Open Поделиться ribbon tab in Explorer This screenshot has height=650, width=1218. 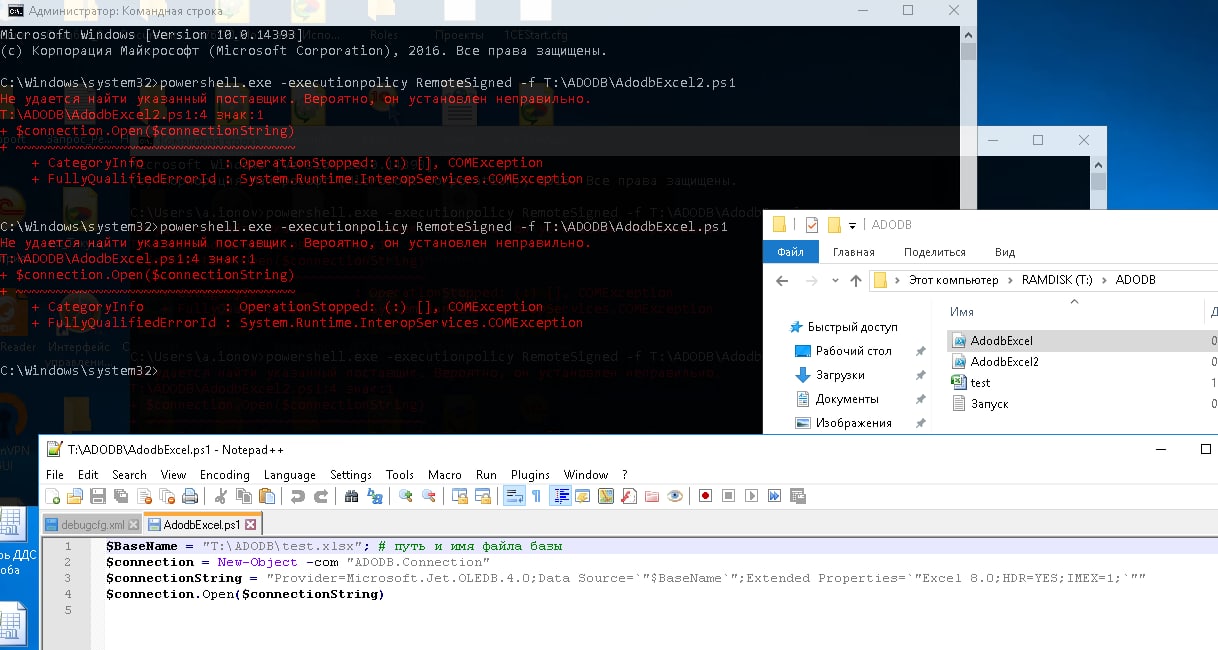point(935,252)
